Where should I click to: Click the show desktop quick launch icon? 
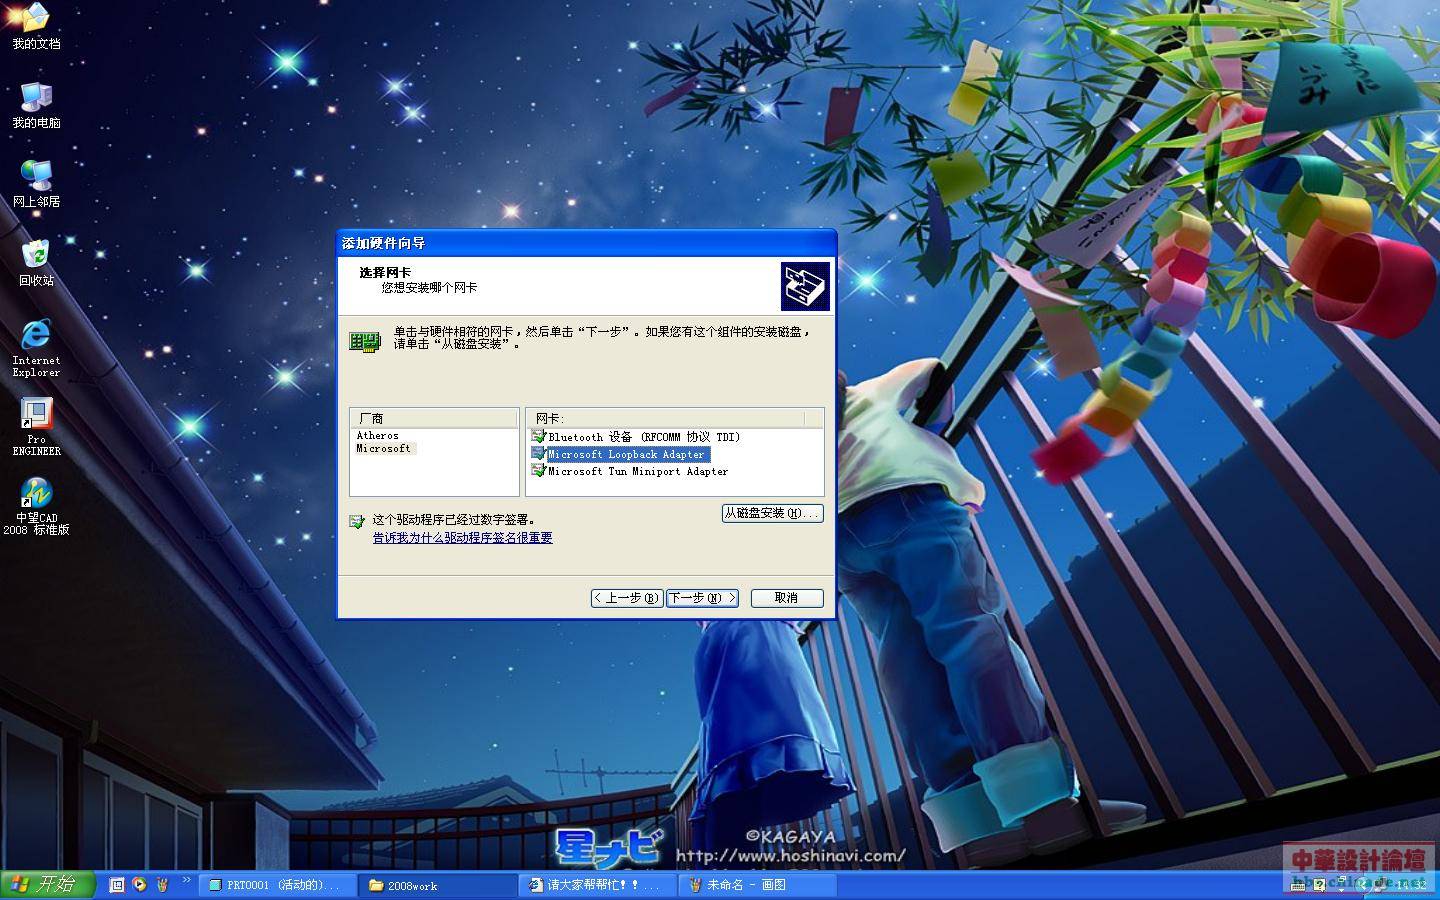[x=116, y=885]
